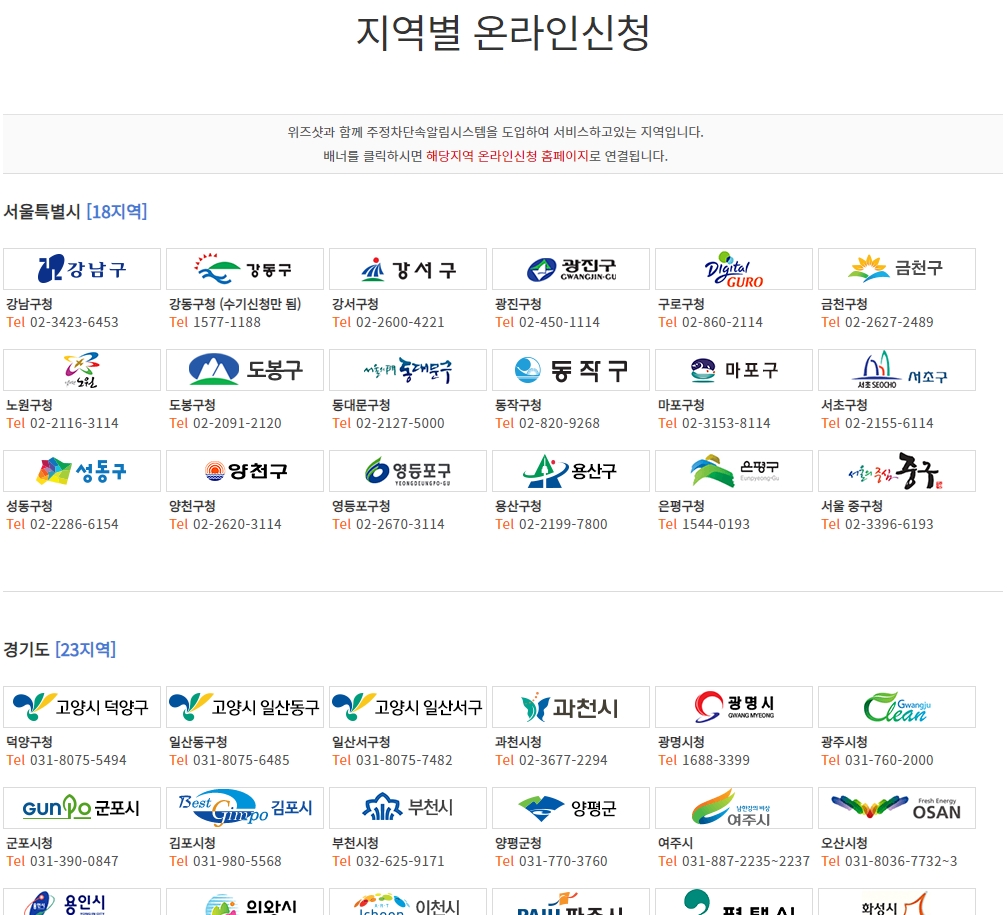Open the 이천시 Icheon banner

(408, 902)
